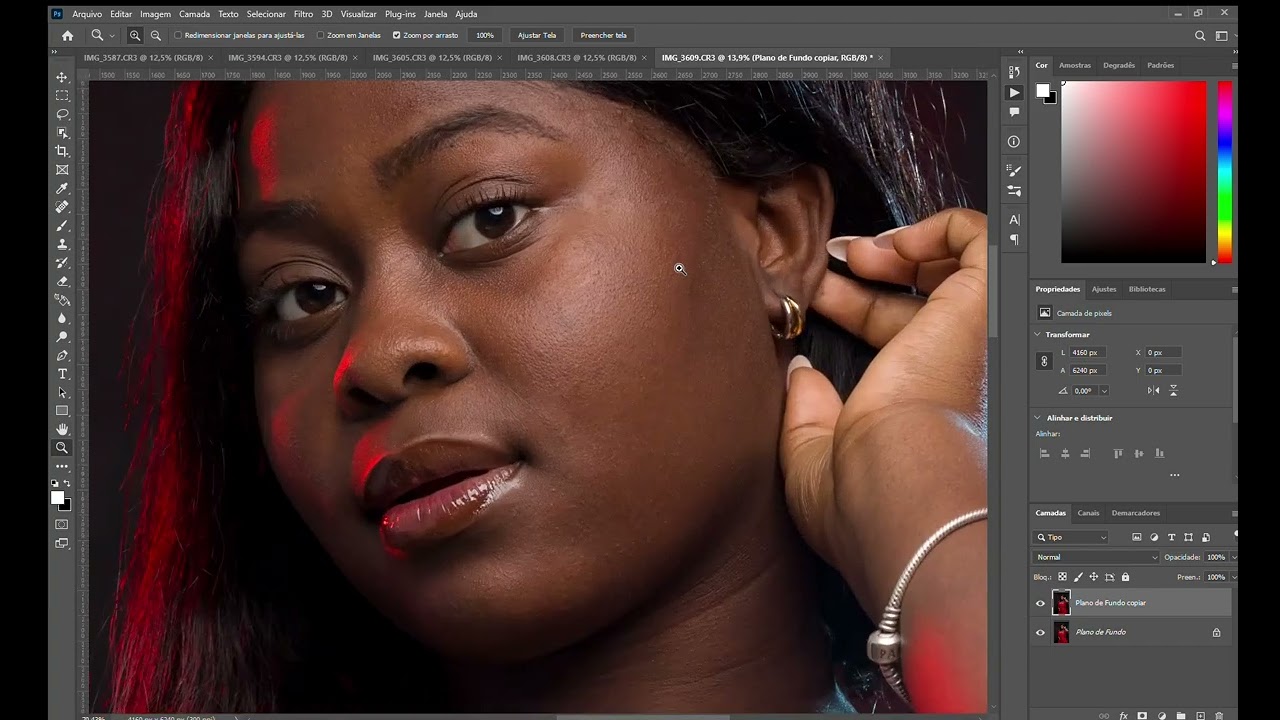Flip horizontally in Transformar section
The image size is (1280, 720).
[x=1154, y=390]
